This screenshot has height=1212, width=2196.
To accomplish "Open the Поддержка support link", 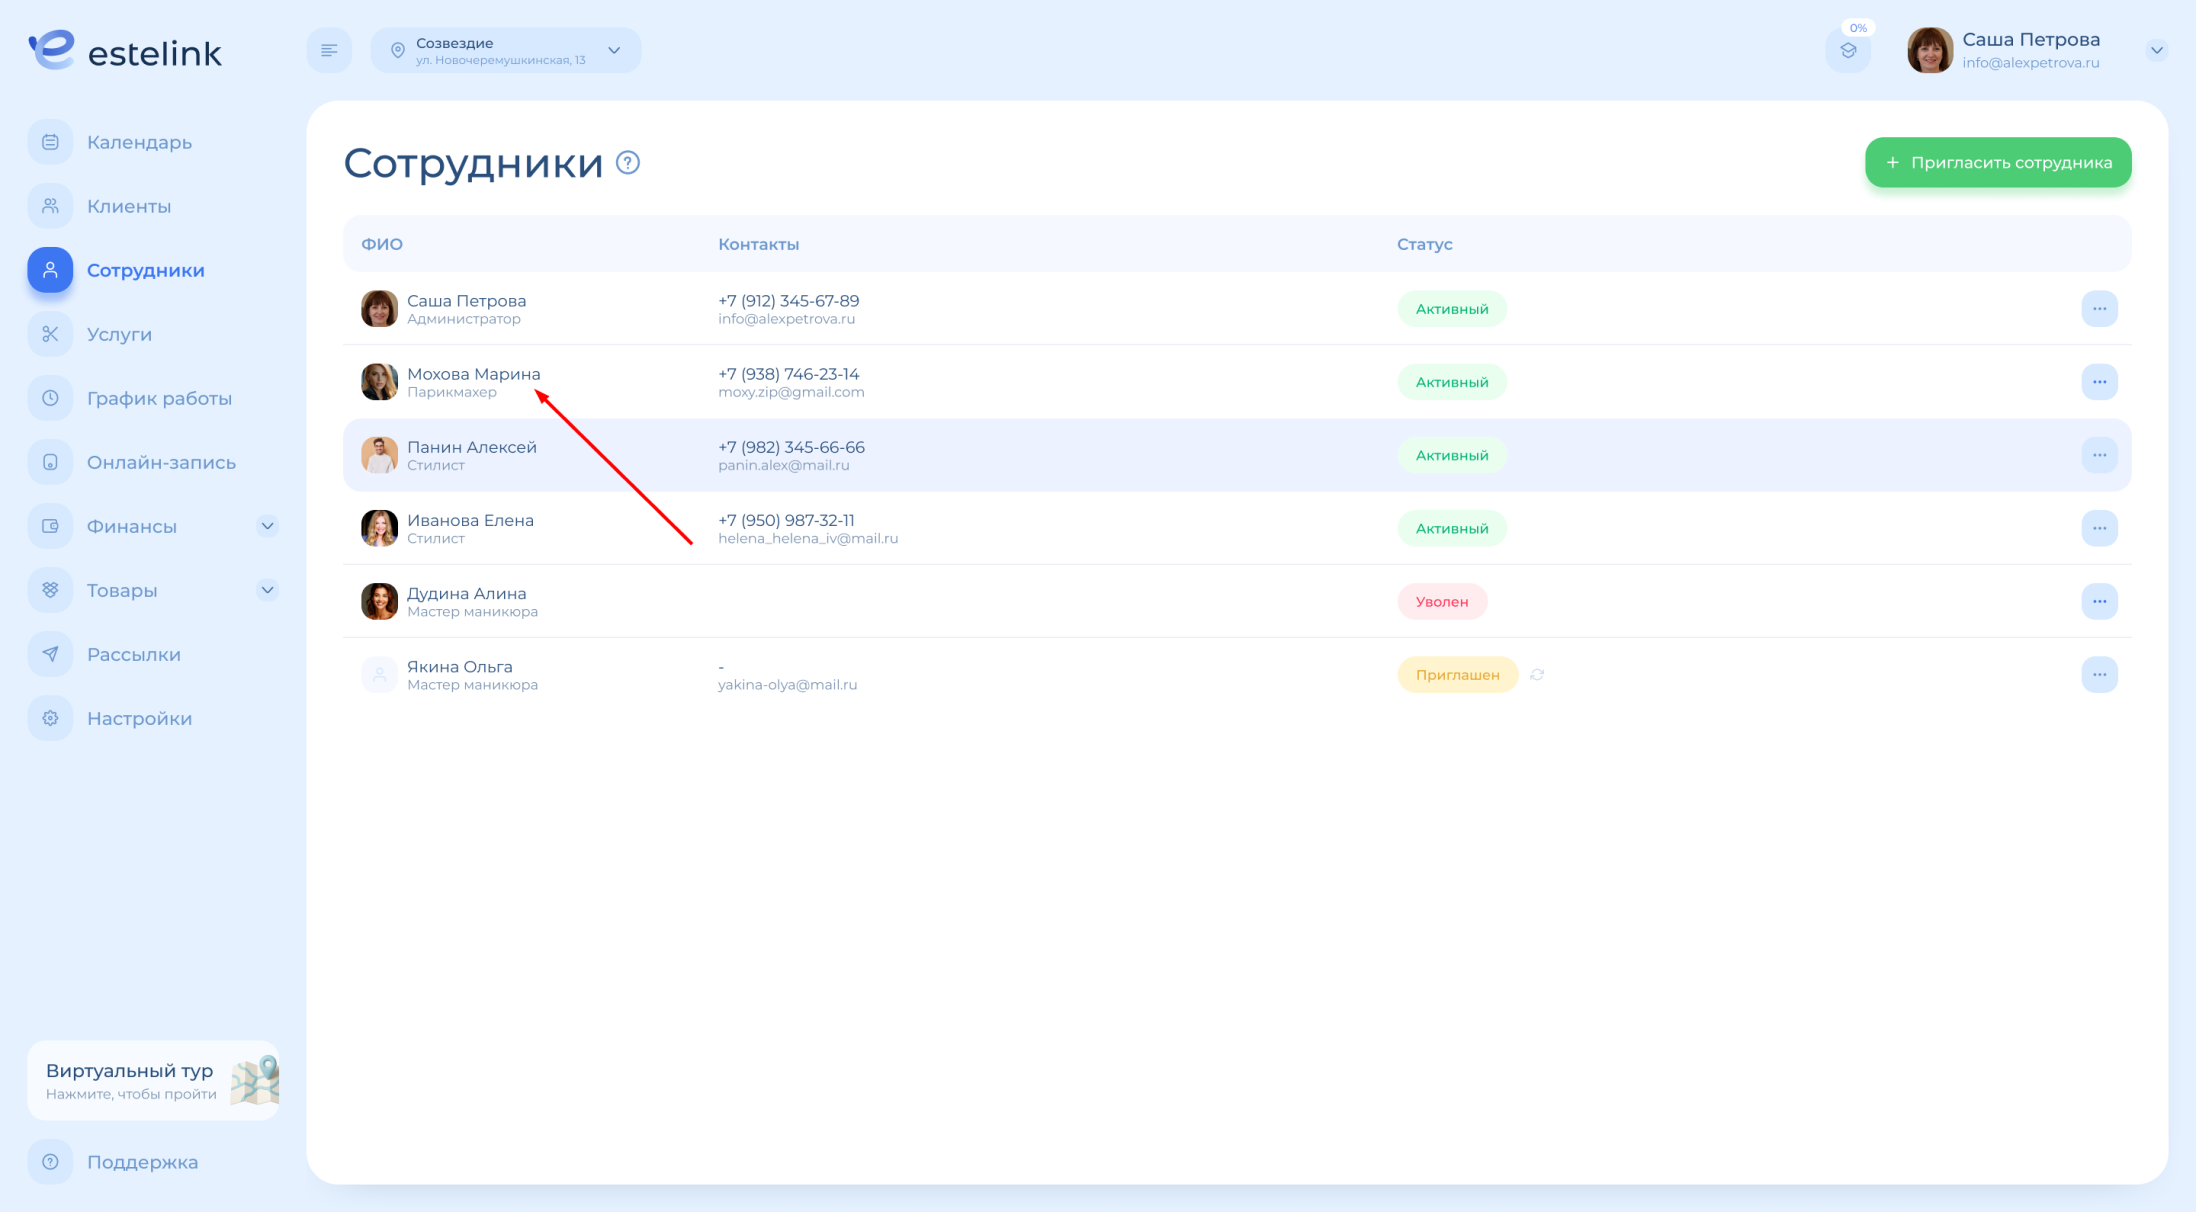I will [142, 1162].
